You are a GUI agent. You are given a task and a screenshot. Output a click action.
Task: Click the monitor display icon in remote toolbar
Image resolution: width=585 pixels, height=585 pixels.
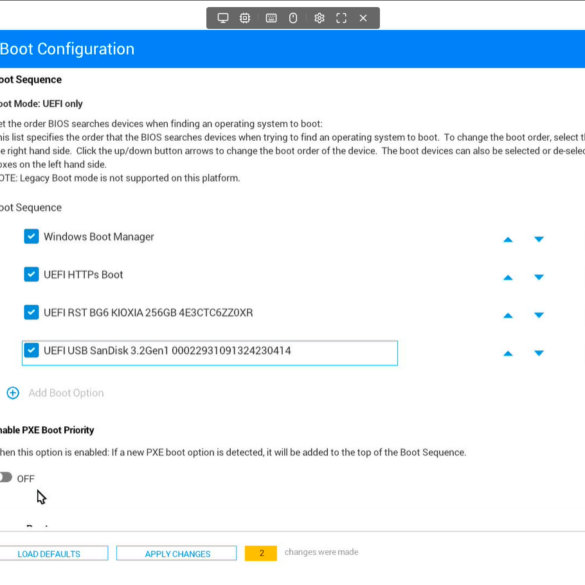223,18
